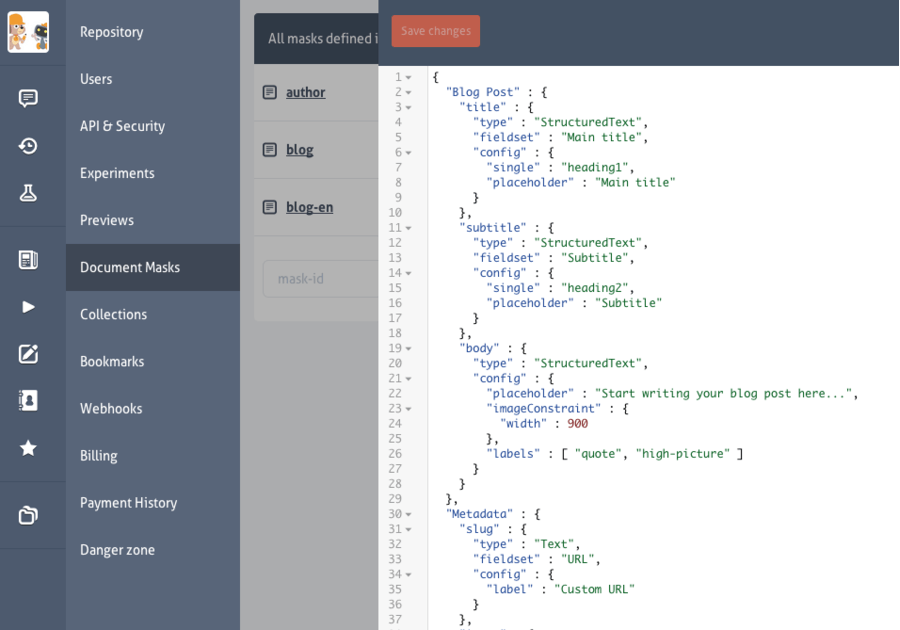Click the copy documents sidebar icon
The height and width of the screenshot is (630, 900).
pos(28,515)
